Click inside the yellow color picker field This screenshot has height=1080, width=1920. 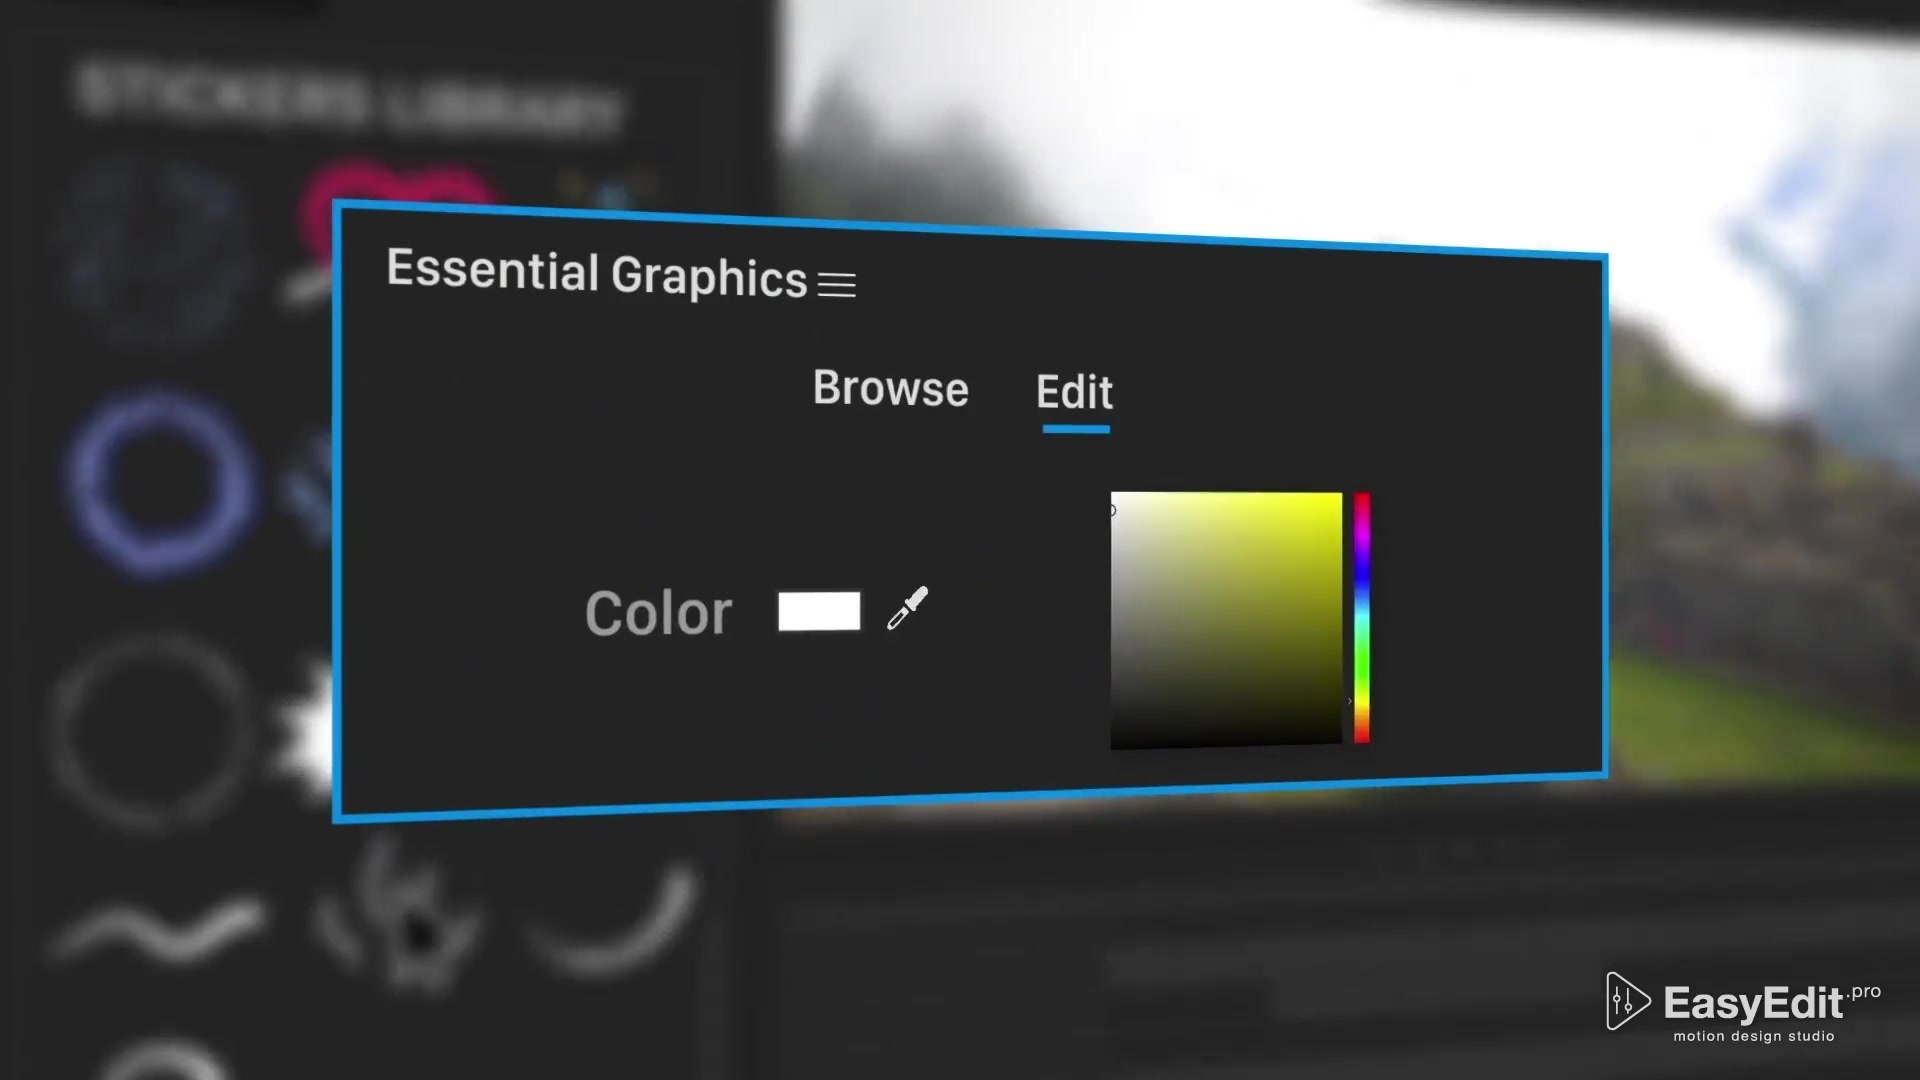tap(1226, 619)
